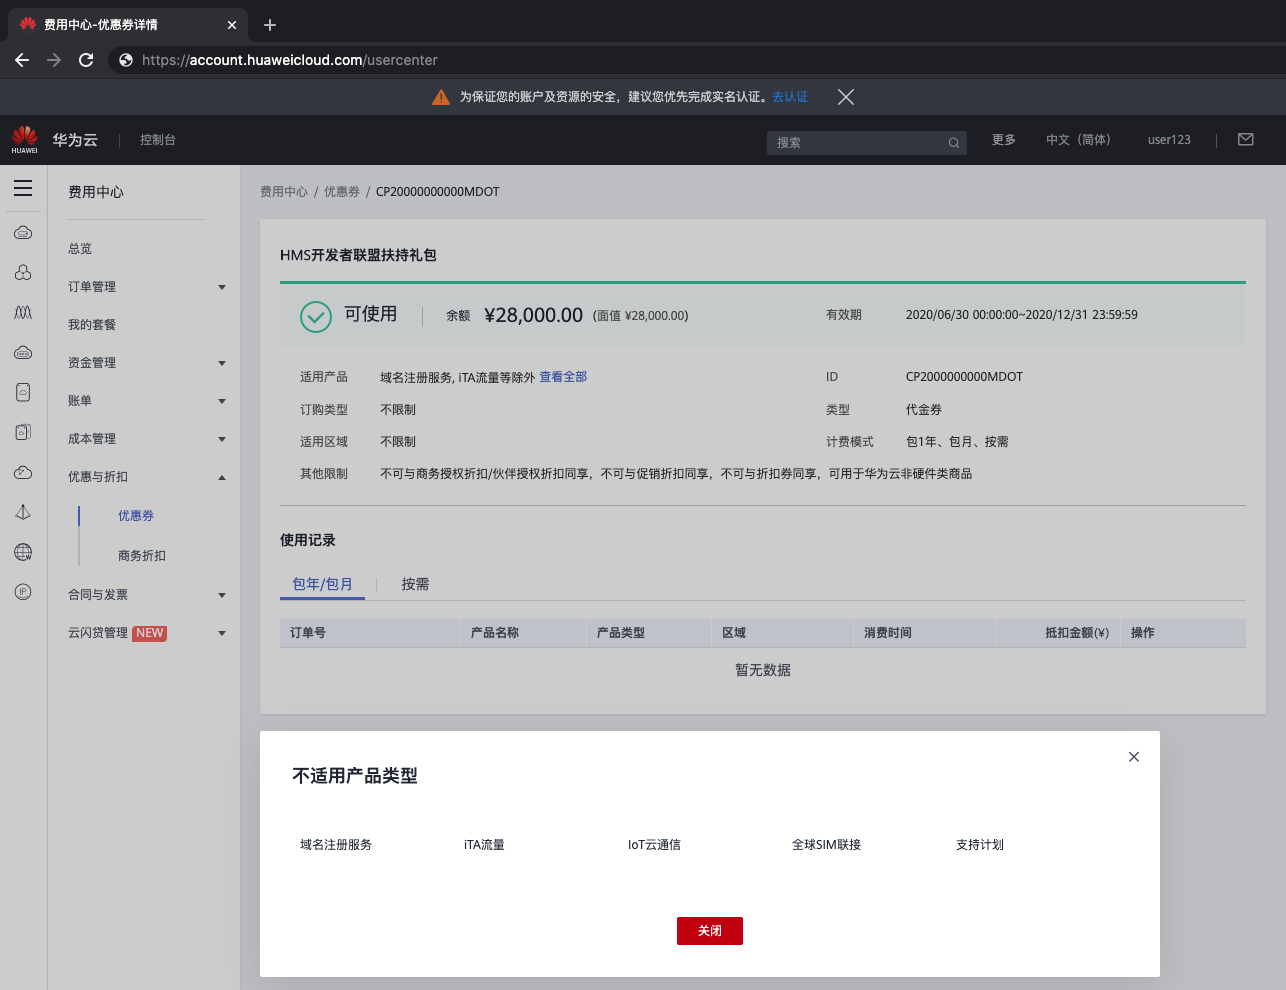This screenshot has width=1286, height=990.
Task: Close the 不适用产品类型 dialog with X
Action: (x=1133, y=757)
